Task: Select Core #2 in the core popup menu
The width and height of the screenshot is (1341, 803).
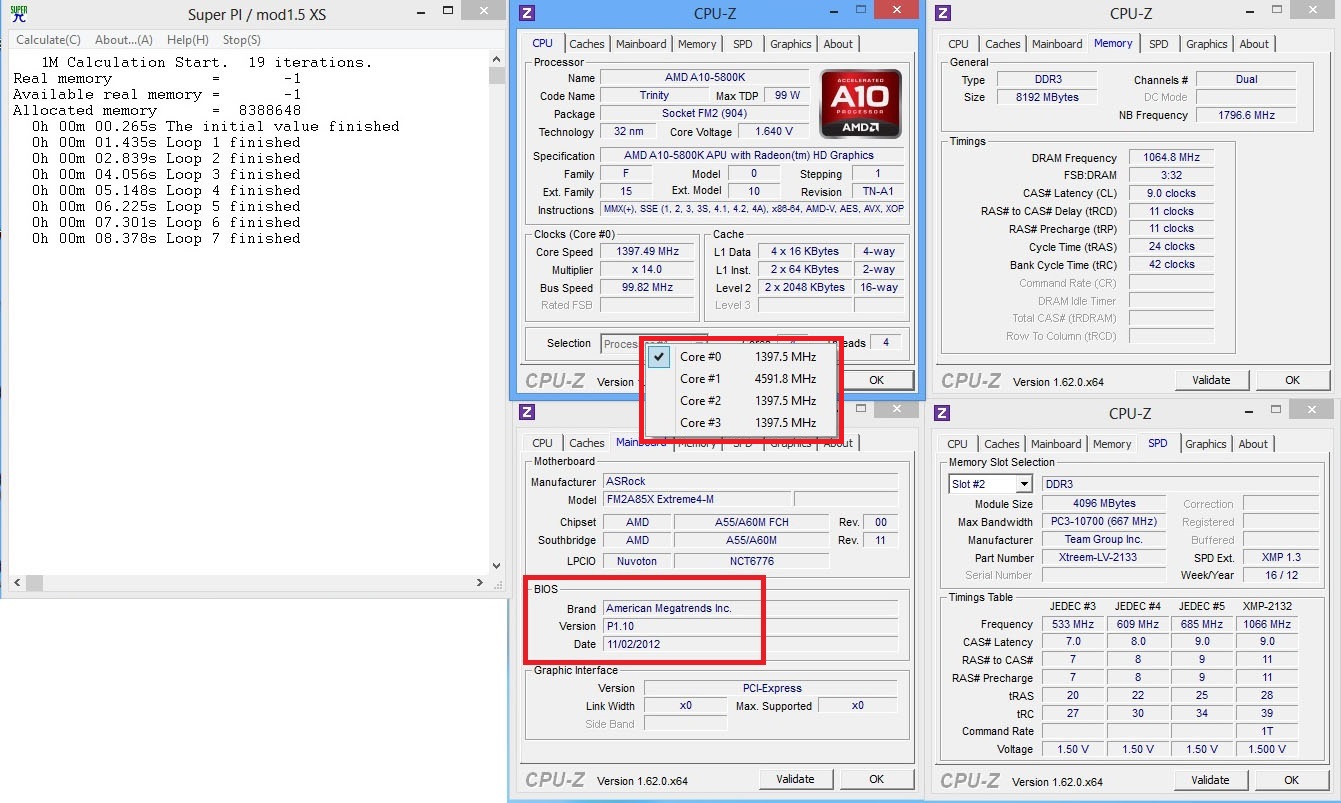Action: coord(741,401)
